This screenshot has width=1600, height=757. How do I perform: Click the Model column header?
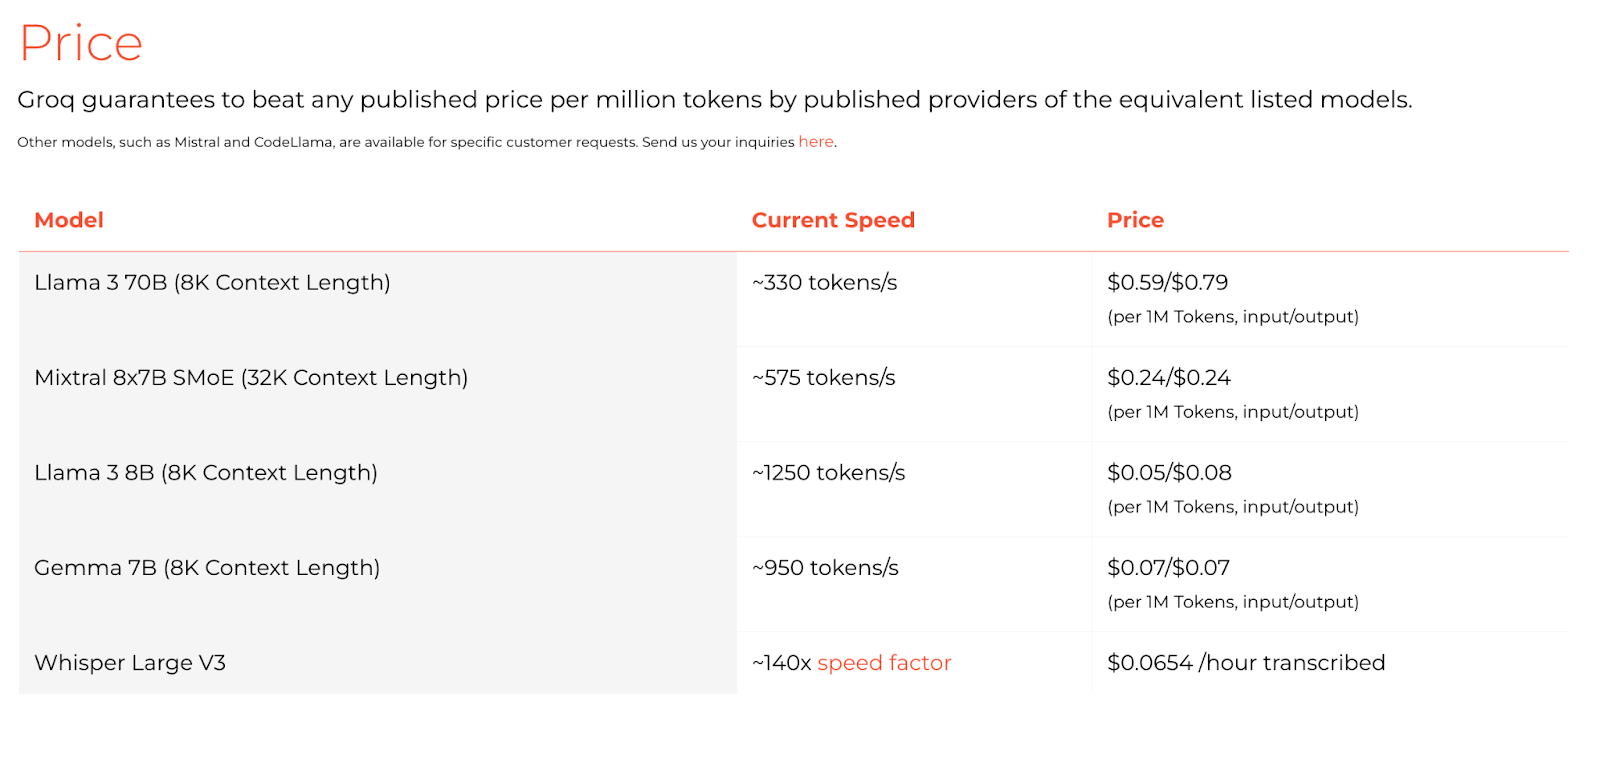click(x=69, y=220)
